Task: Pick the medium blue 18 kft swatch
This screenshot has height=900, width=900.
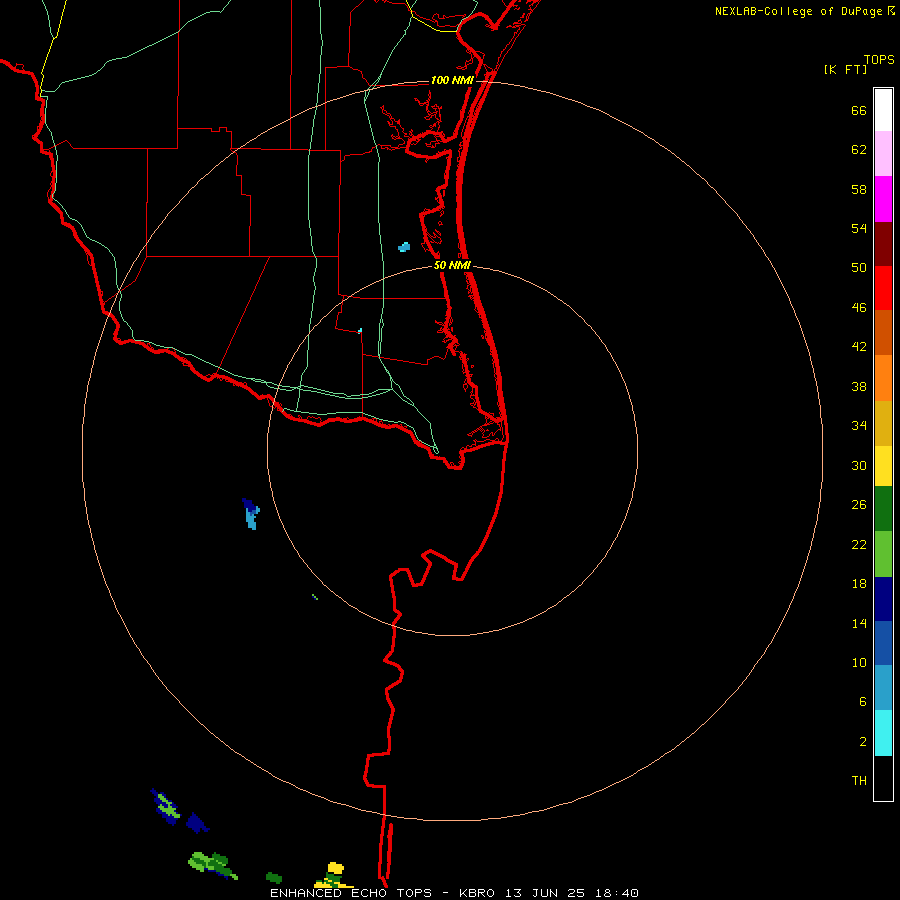Action: (x=883, y=643)
